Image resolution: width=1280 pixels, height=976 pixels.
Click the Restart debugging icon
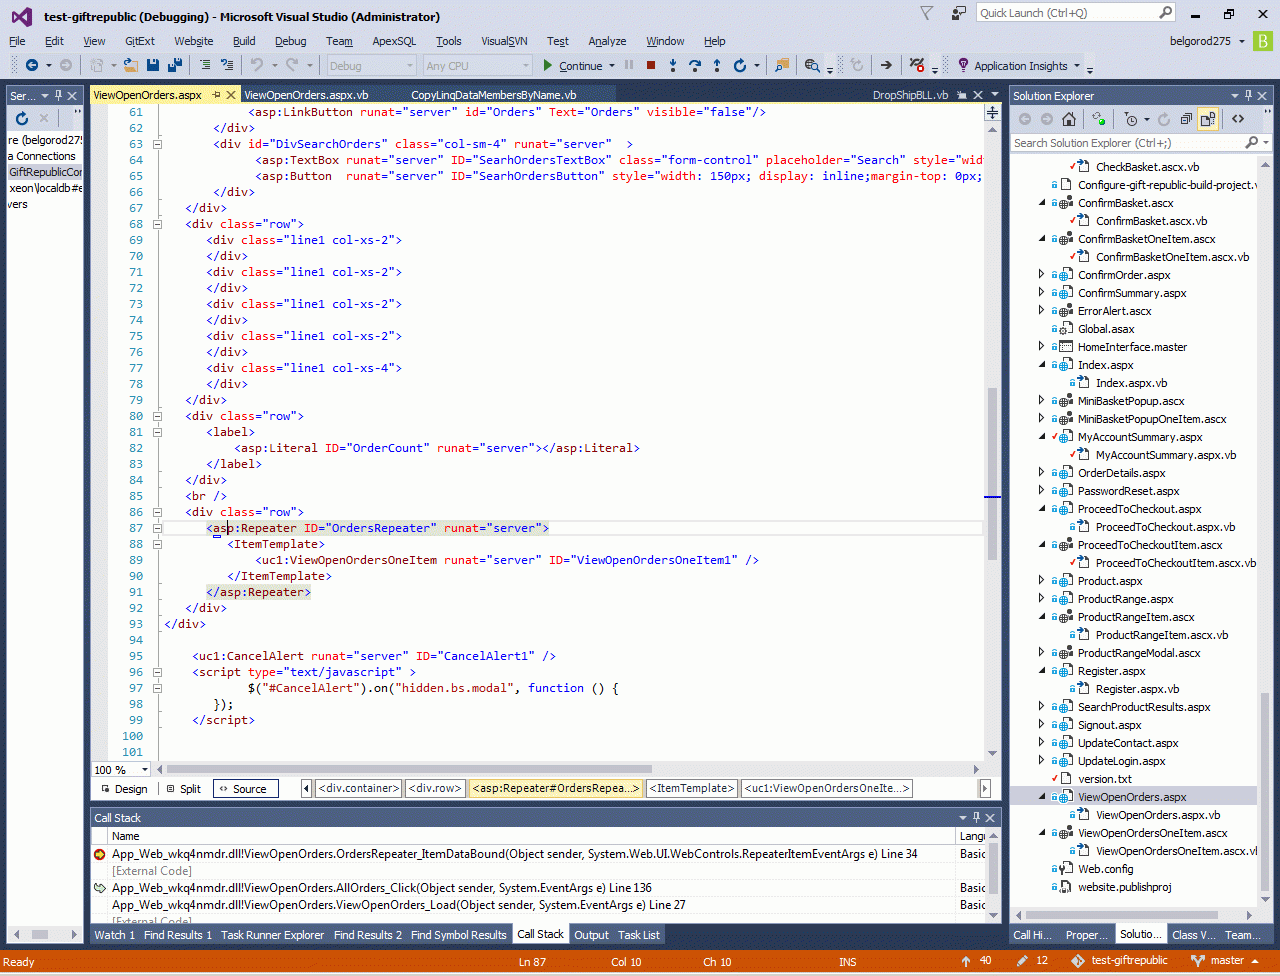click(739, 66)
